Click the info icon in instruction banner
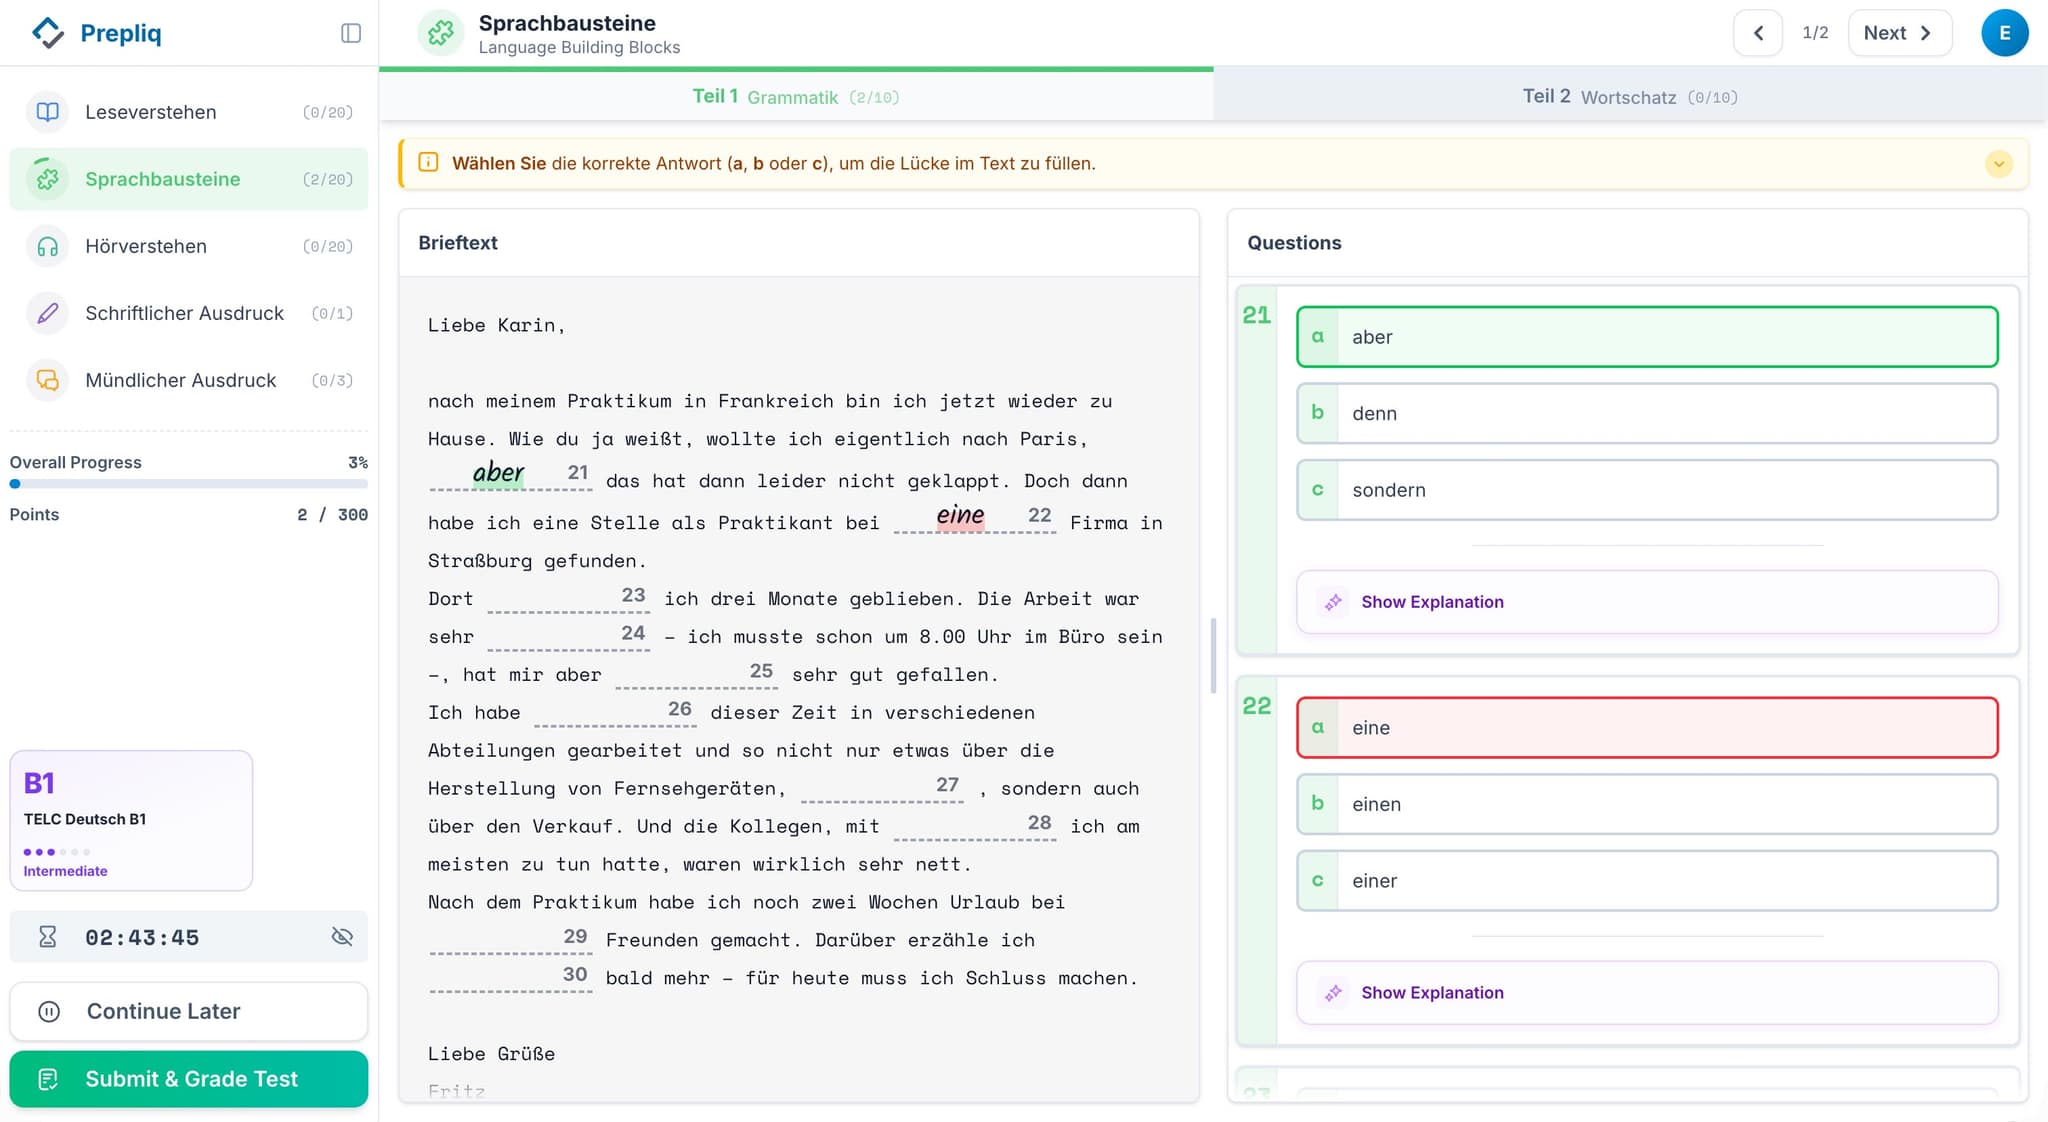 pyautogui.click(x=428, y=162)
